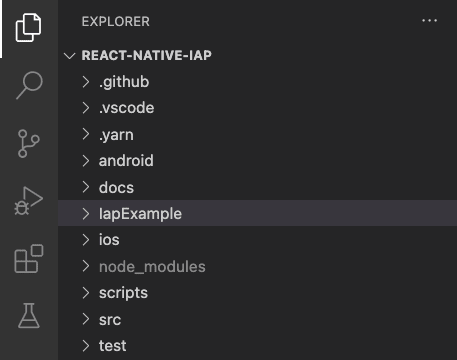Select the docs folder
This screenshot has width=457, height=360.
tap(257, 187)
